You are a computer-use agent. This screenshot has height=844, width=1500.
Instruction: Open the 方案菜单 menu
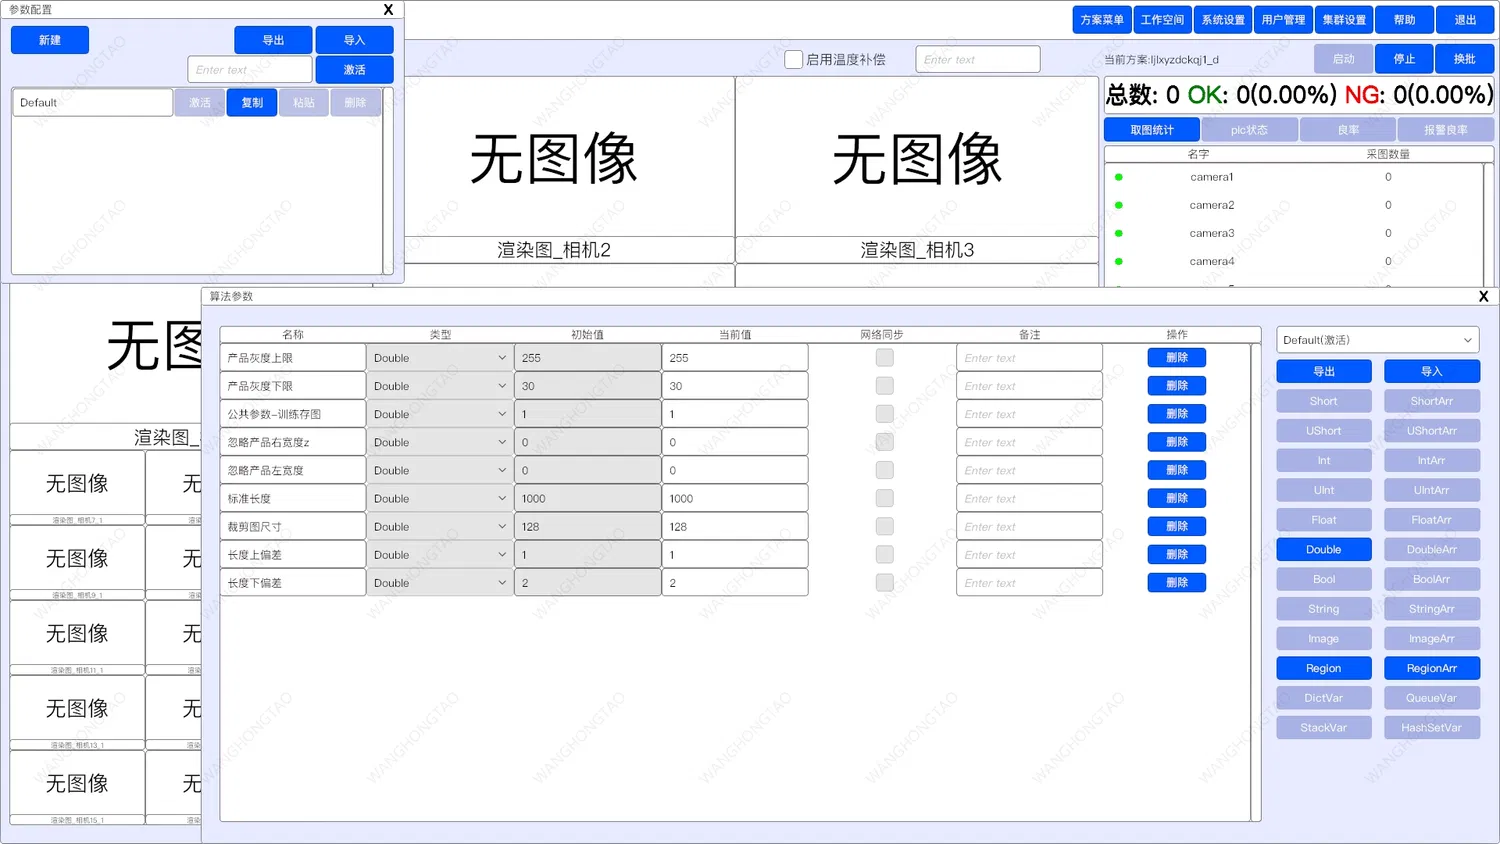pos(1102,20)
